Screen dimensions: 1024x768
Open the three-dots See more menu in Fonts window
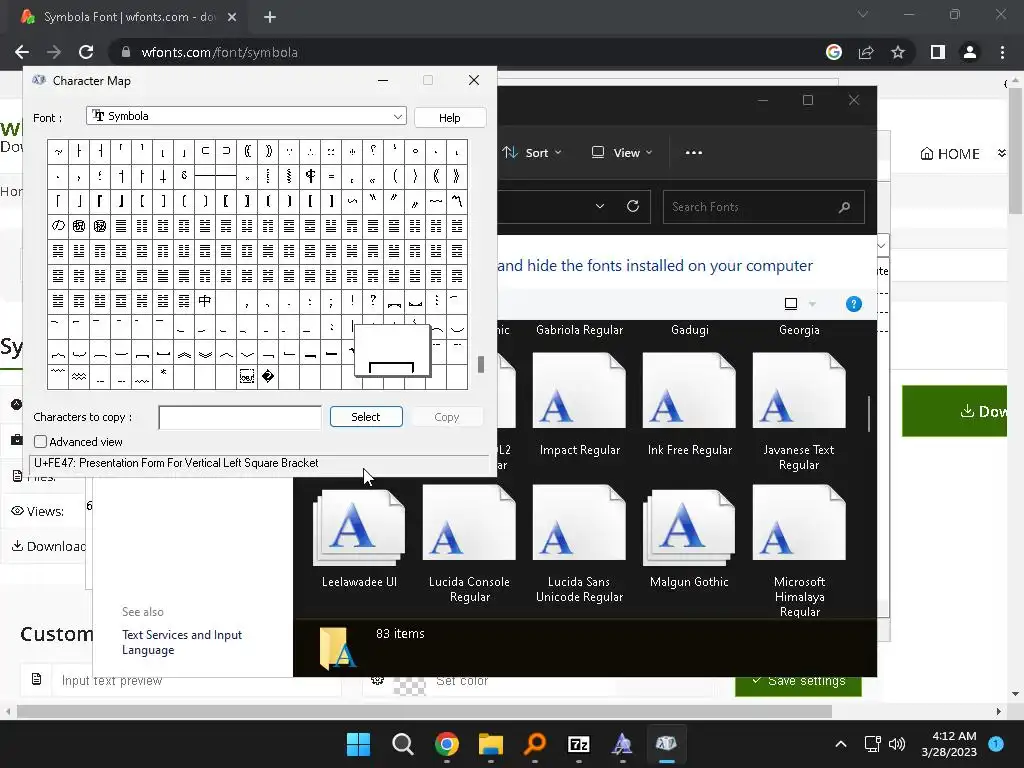click(694, 153)
